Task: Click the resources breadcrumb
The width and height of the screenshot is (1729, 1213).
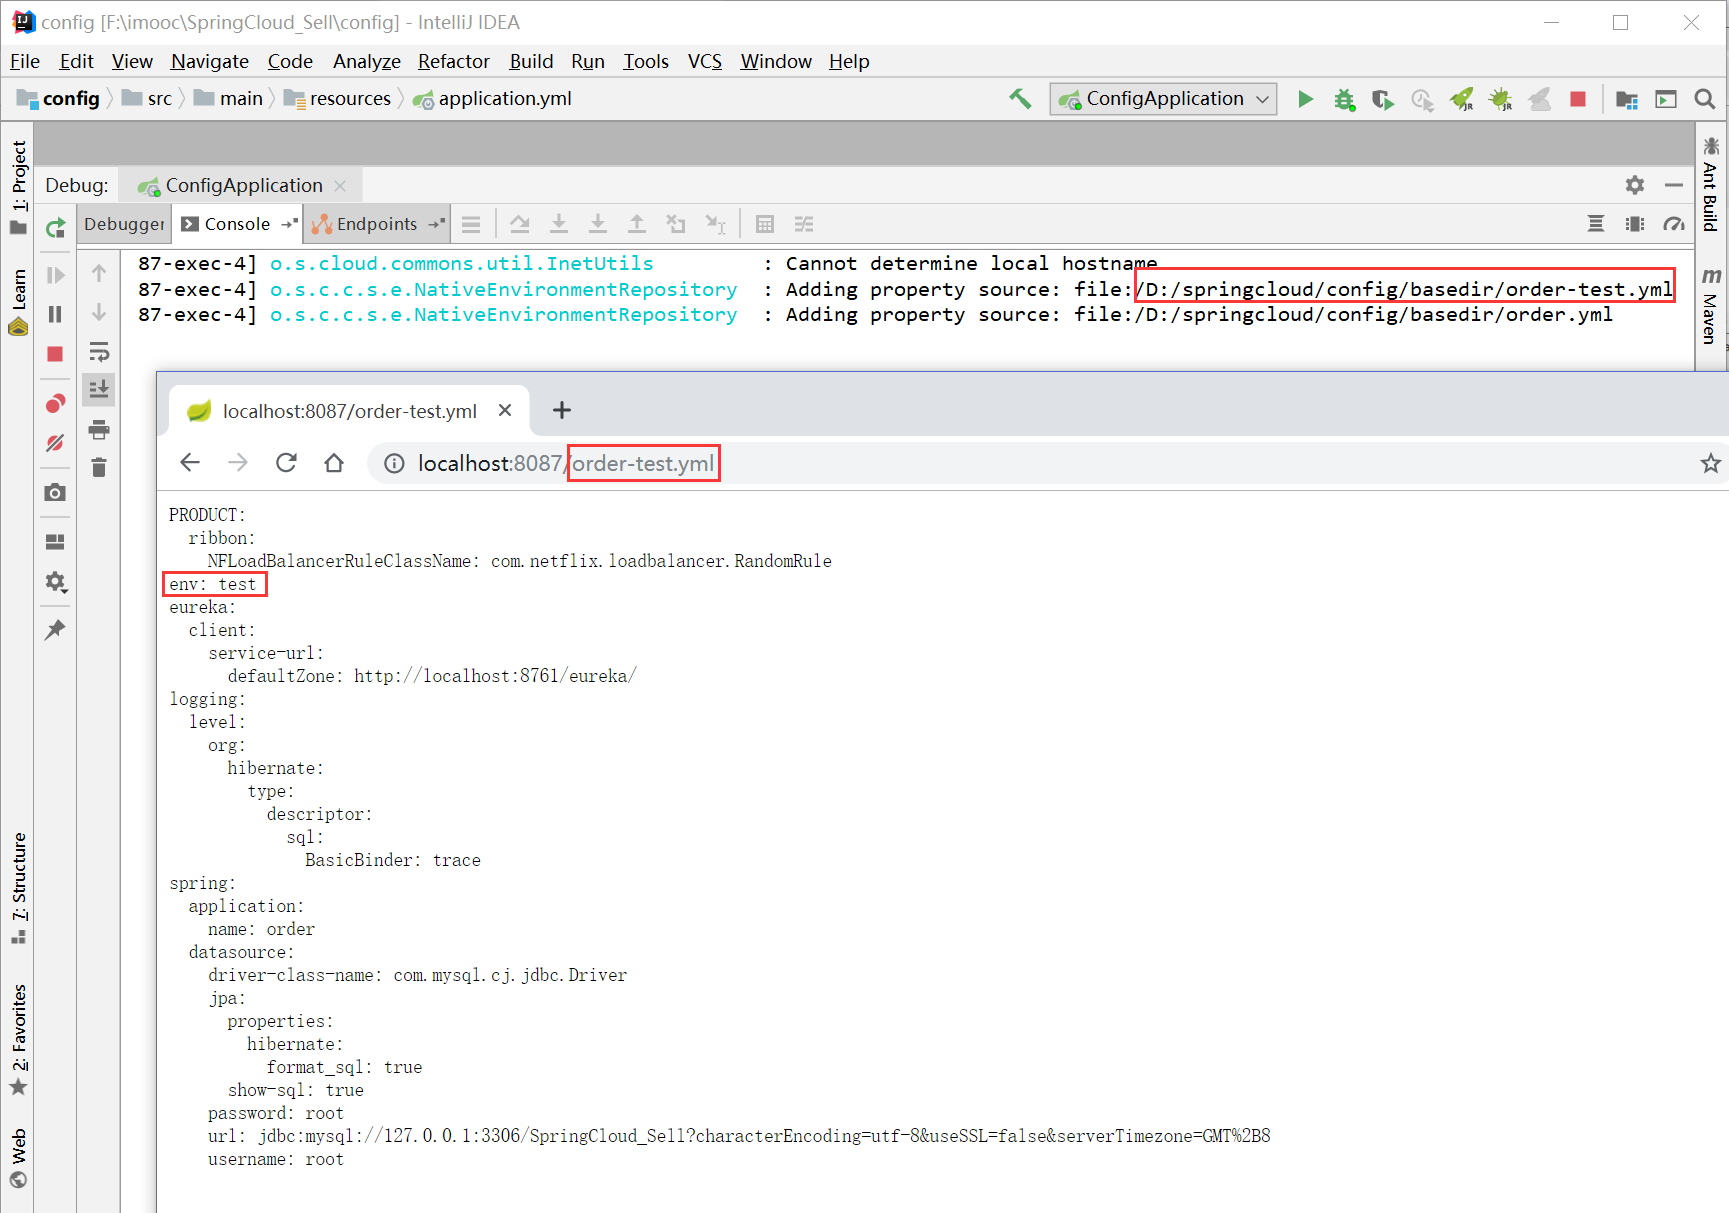Action: [x=338, y=98]
